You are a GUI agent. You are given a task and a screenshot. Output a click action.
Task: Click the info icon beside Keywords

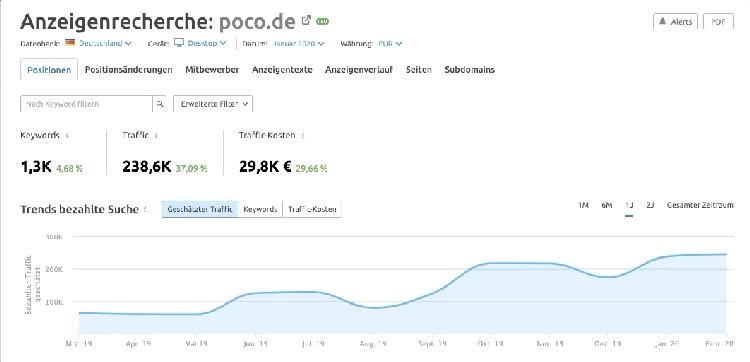point(67,136)
